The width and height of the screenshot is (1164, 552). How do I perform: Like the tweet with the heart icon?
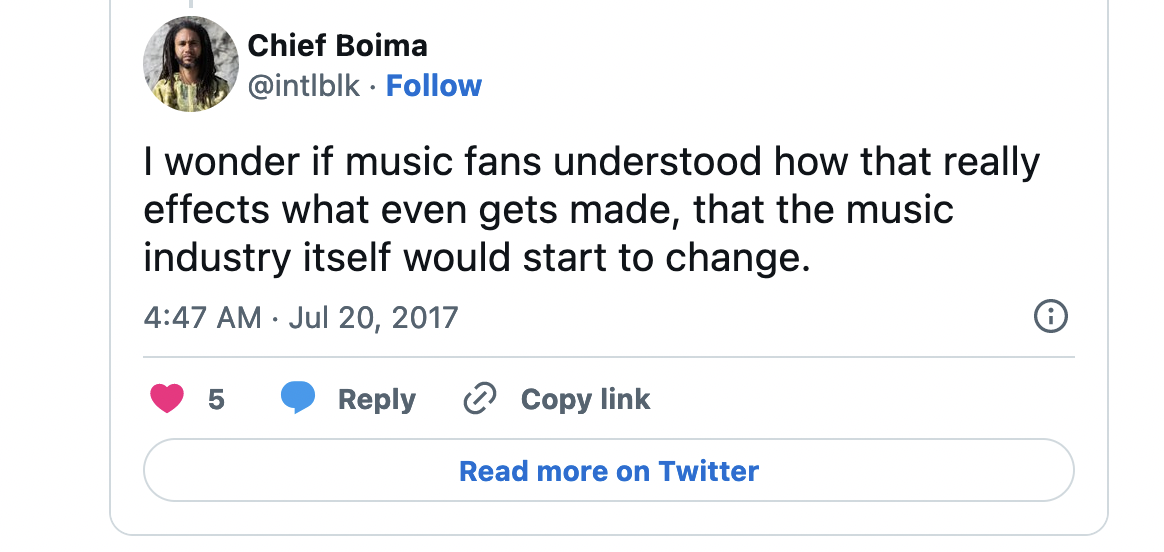coord(167,399)
